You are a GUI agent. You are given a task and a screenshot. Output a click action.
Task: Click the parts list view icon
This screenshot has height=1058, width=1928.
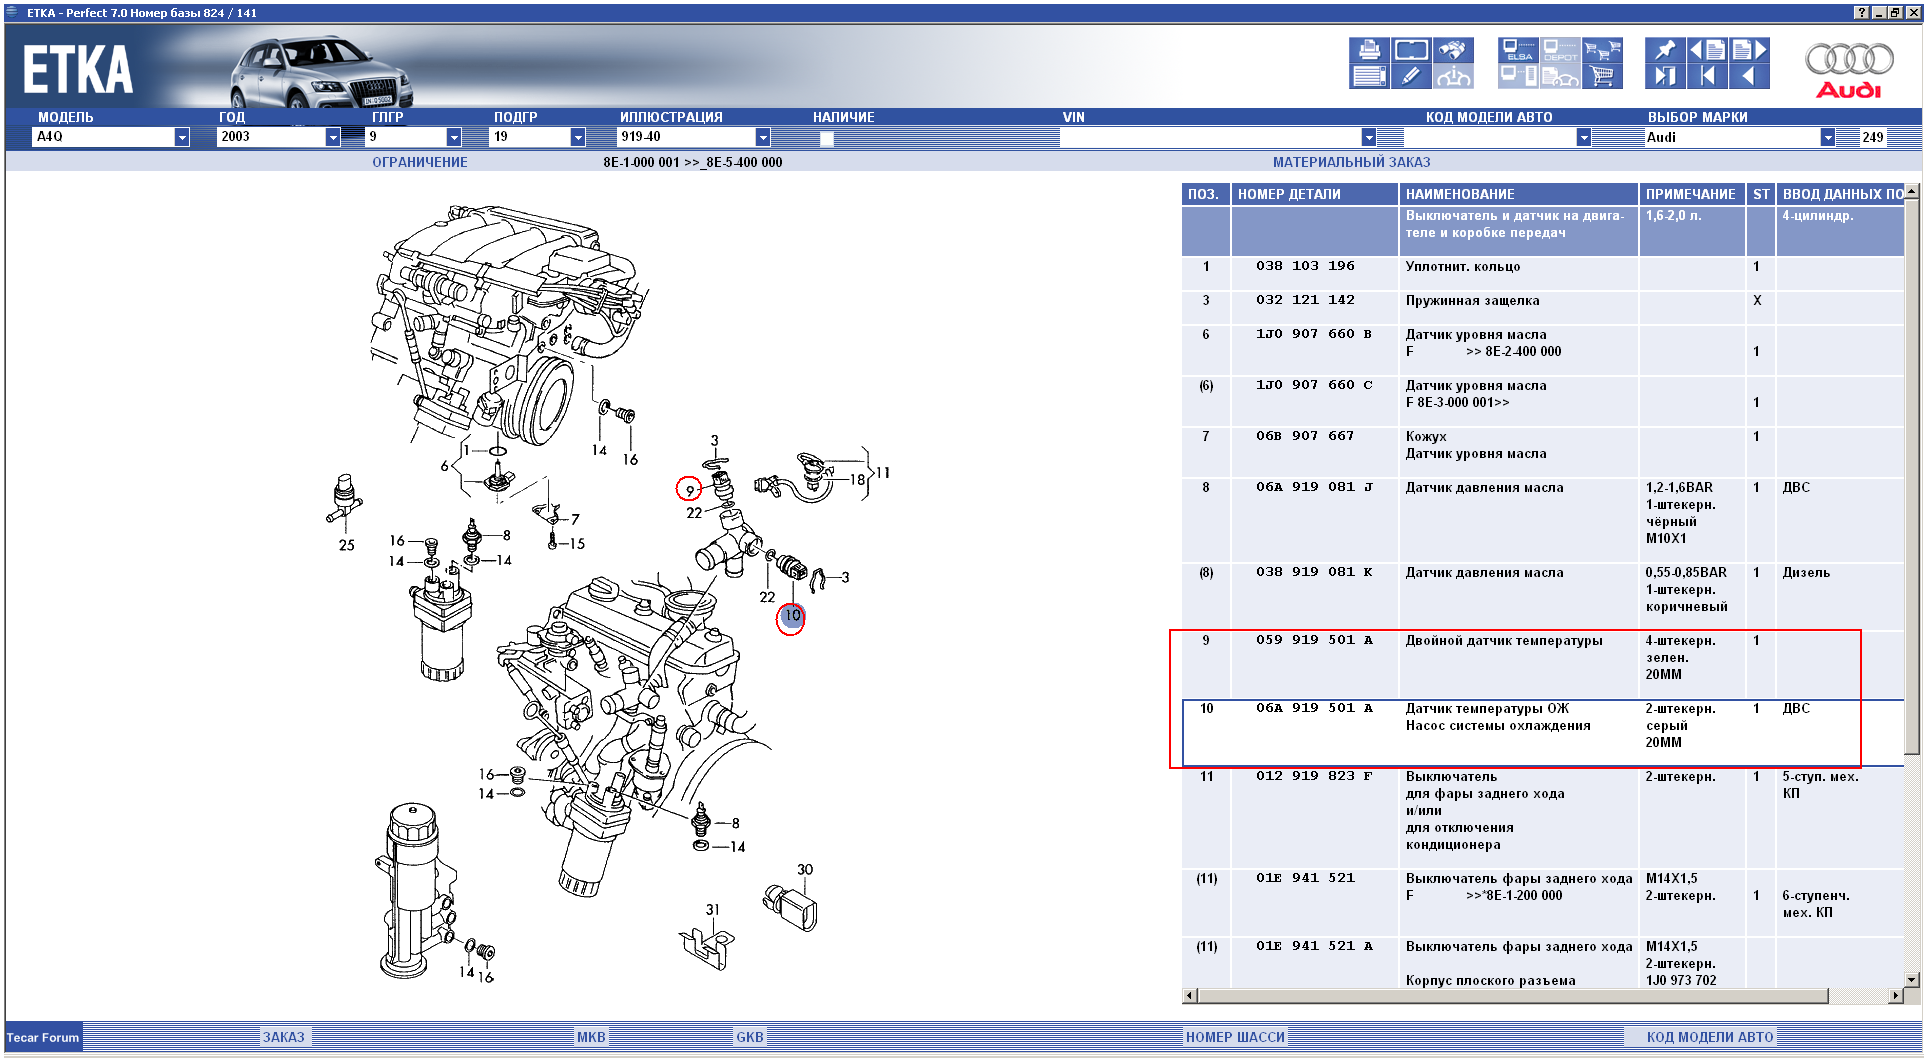coord(1369,76)
